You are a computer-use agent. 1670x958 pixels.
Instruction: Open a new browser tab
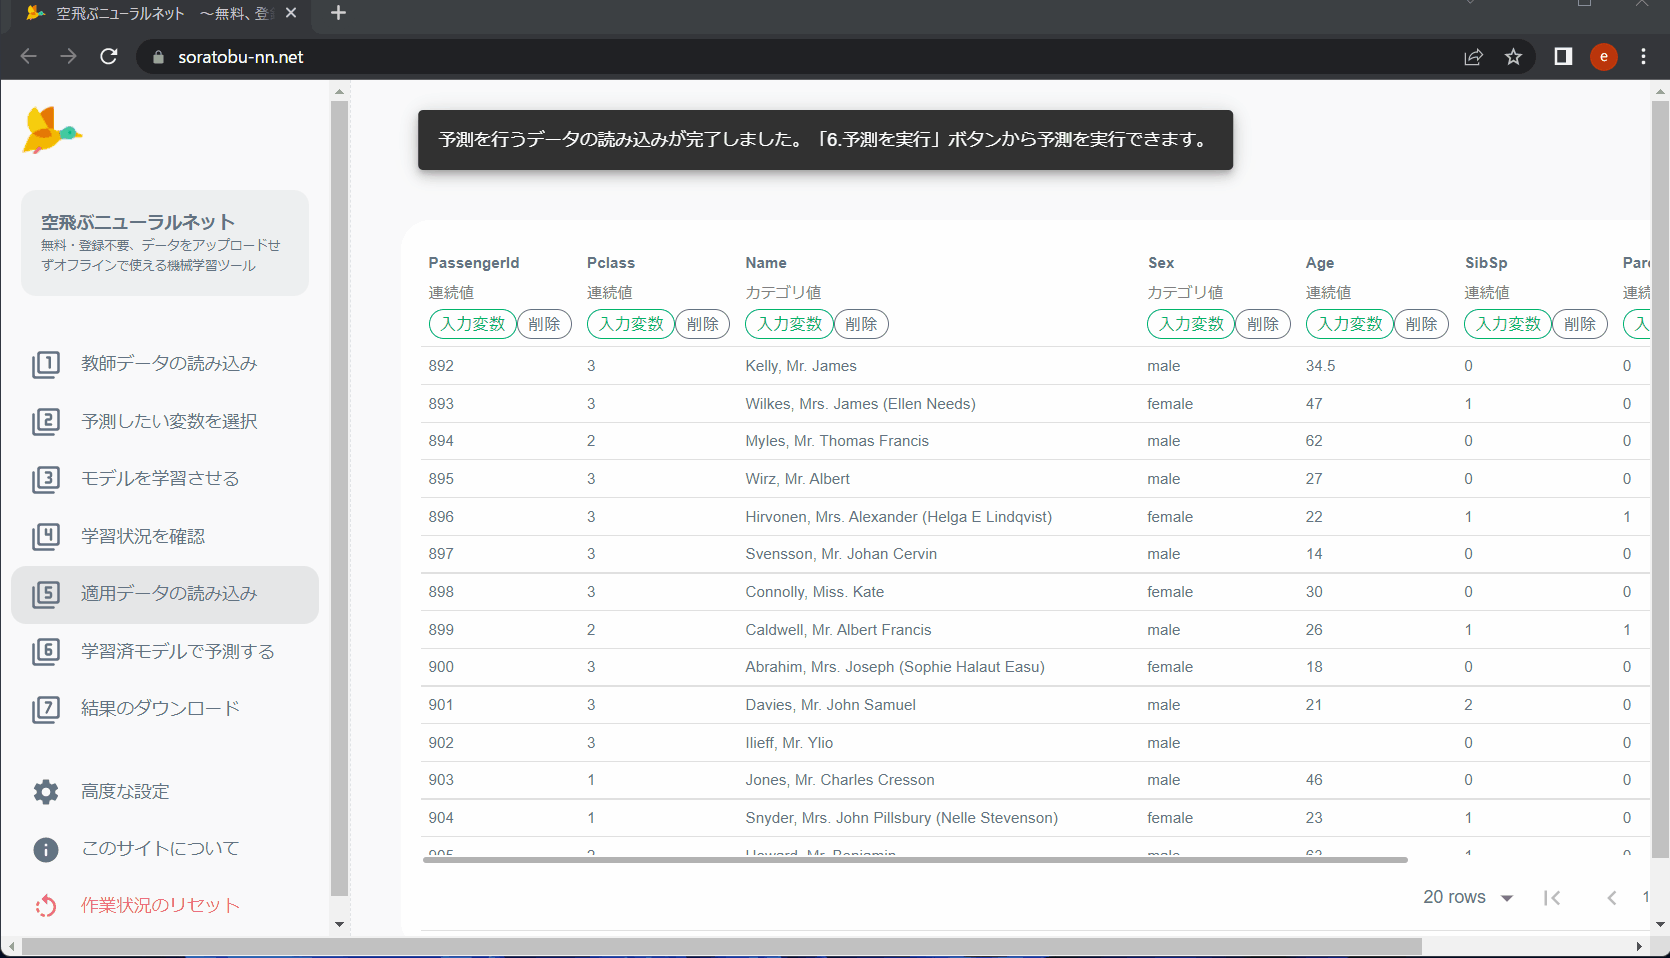pyautogui.click(x=338, y=13)
